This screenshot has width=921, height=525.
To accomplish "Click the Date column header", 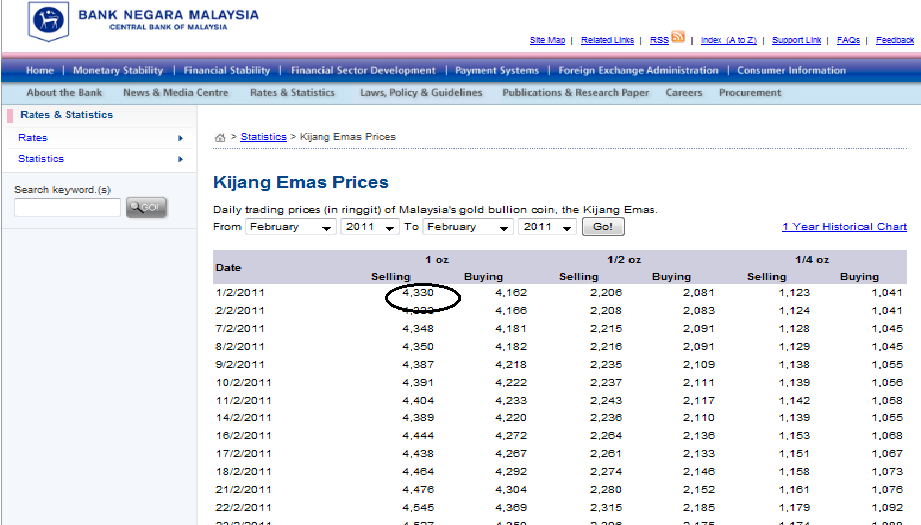I will 228,268.
